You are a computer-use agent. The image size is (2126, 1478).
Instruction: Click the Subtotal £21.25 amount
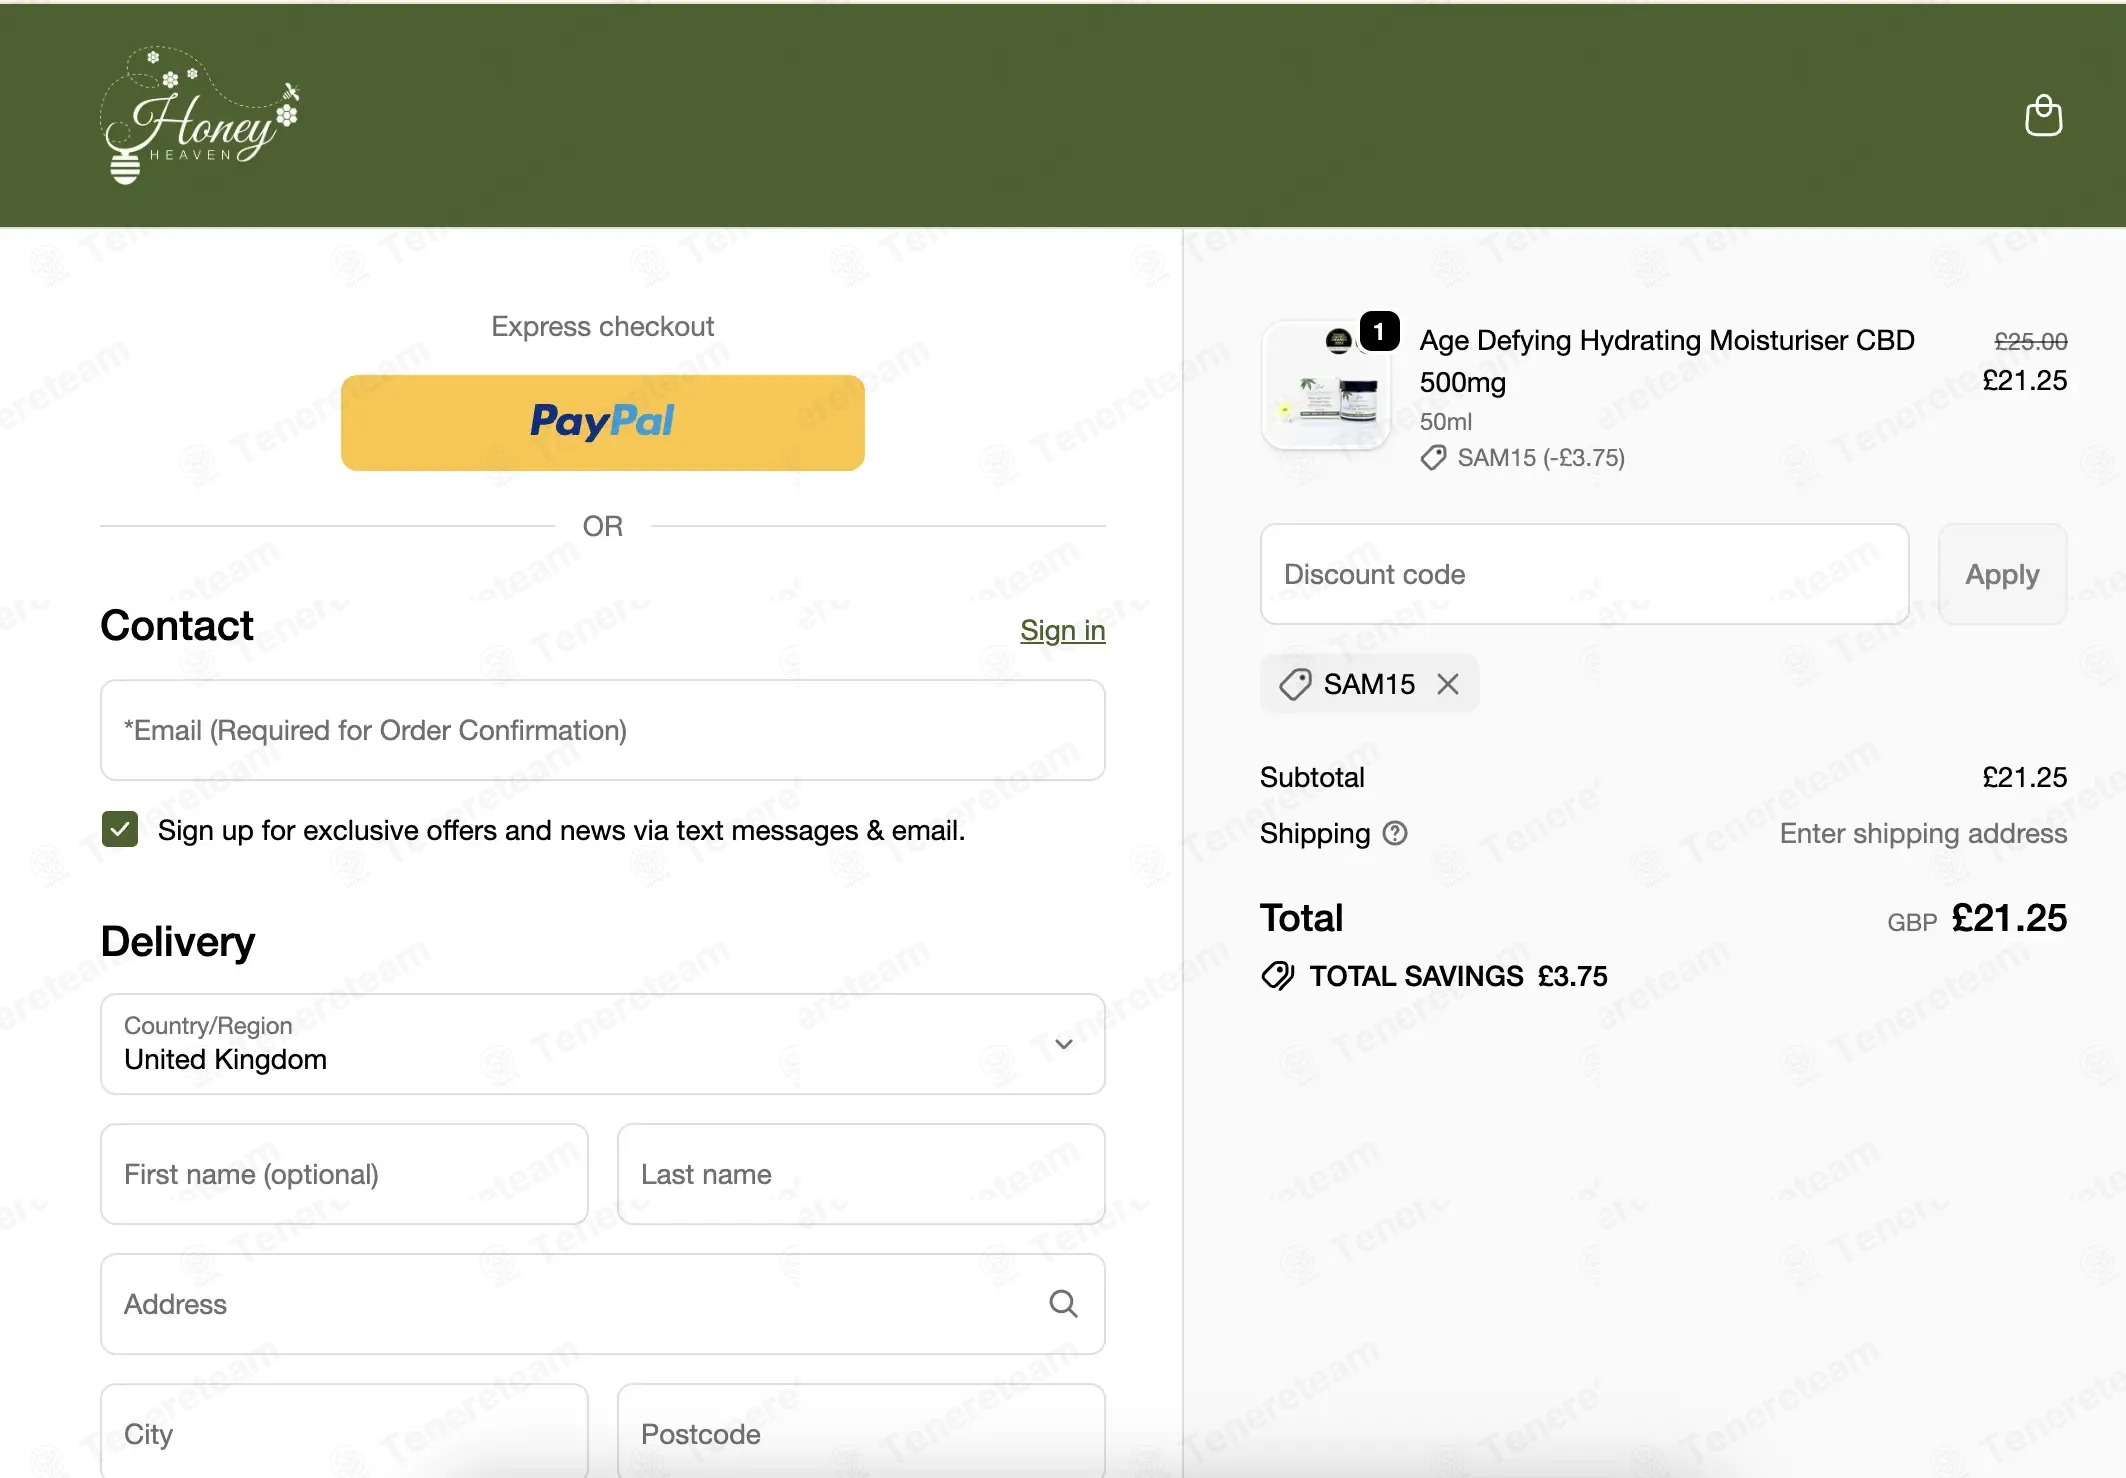(x=2024, y=777)
